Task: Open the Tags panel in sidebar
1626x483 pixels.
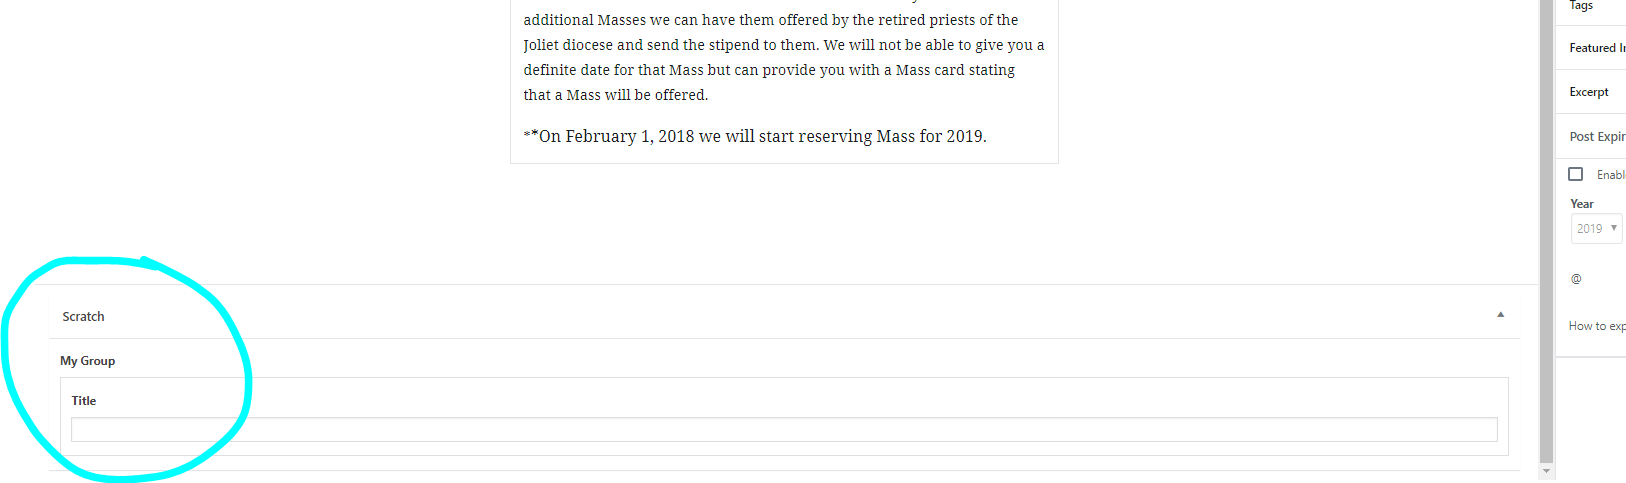Action: [1581, 6]
